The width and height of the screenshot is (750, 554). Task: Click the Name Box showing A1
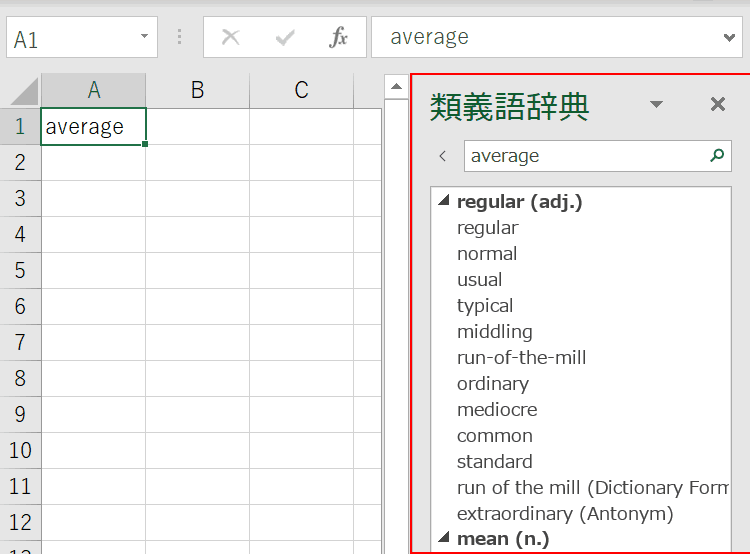[82, 37]
